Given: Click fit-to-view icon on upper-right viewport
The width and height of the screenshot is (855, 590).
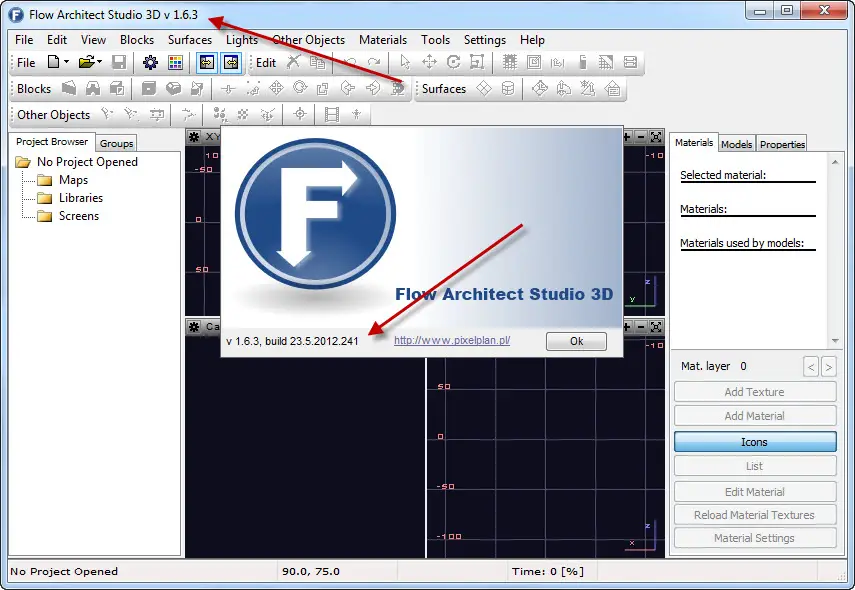Looking at the screenshot, I should 656,137.
